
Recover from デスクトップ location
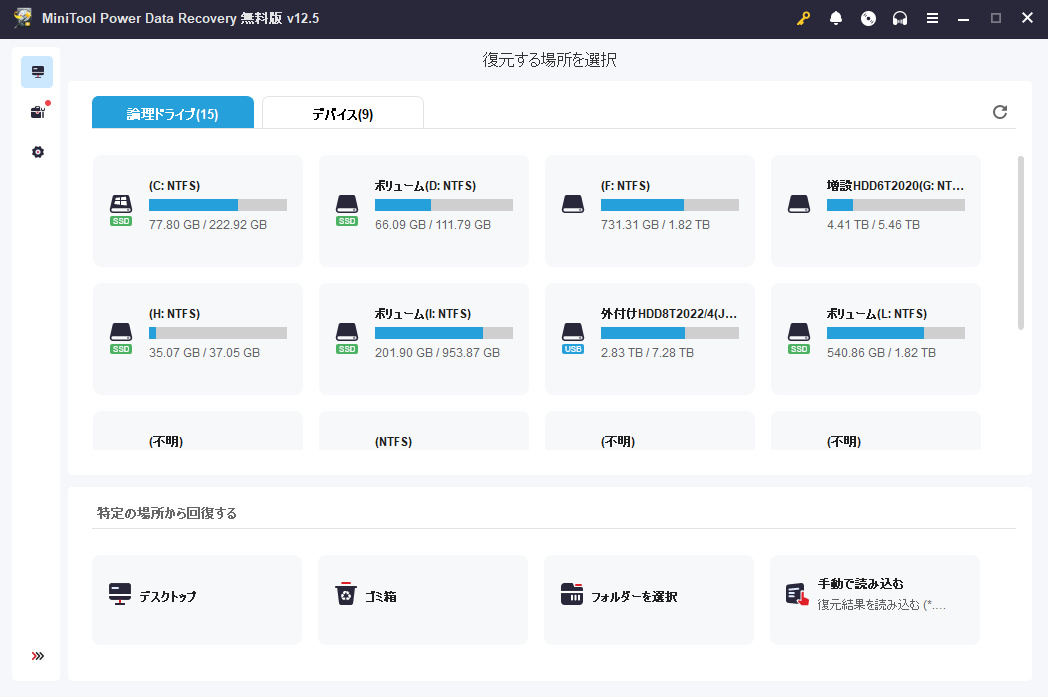point(196,600)
